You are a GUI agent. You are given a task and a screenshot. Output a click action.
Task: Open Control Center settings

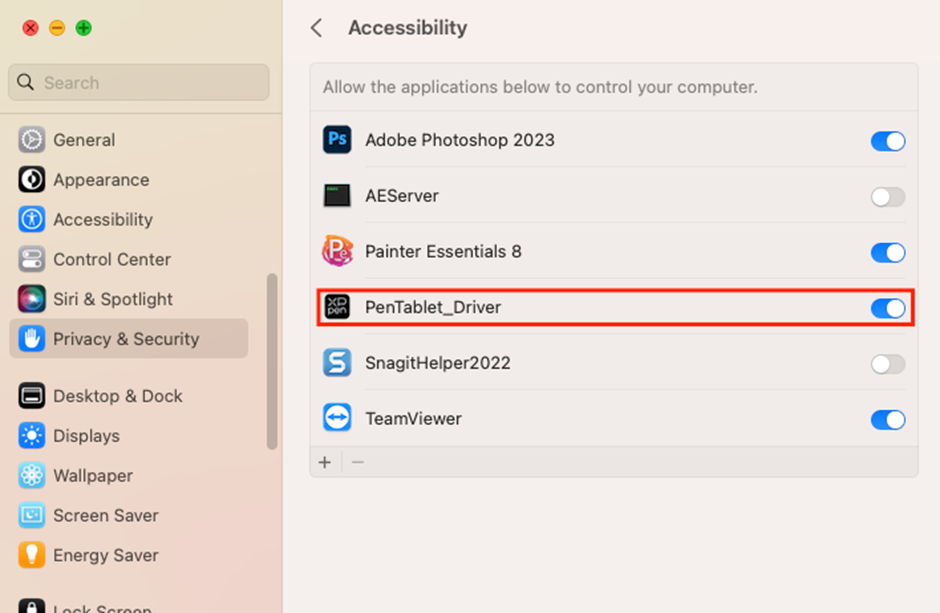click(x=111, y=259)
